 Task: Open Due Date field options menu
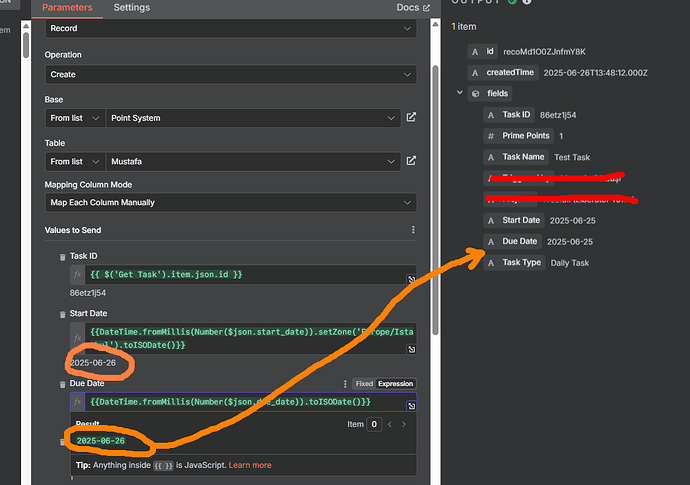point(345,384)
